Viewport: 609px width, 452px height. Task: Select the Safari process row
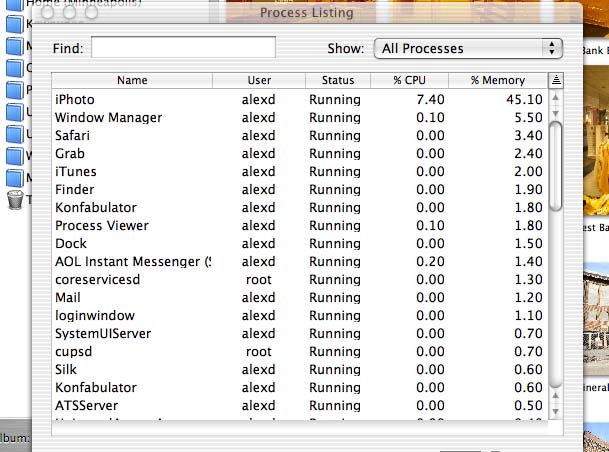(x=299, y=136)
